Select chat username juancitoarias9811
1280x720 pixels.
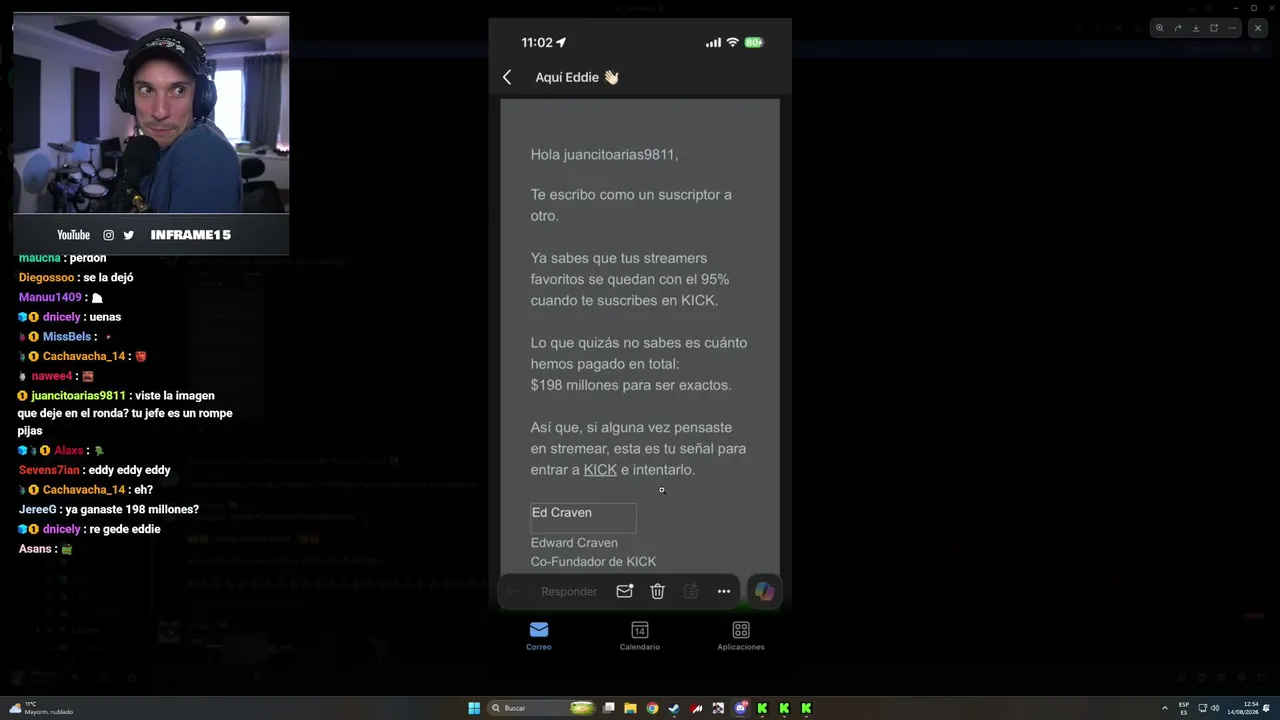click(x=78, y=396)
